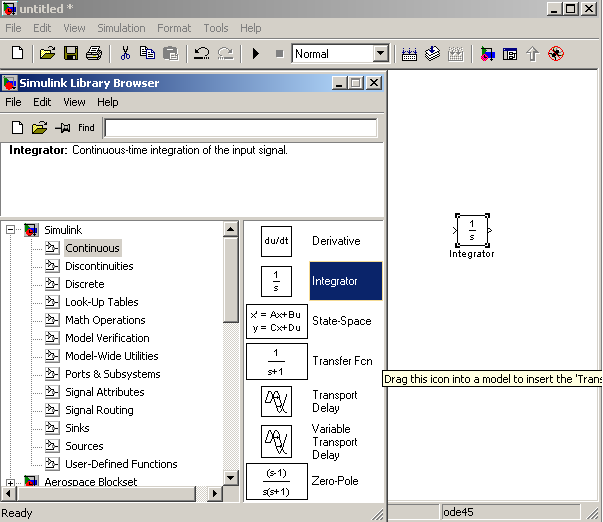This screenshot has height=522, width=603.
Task: Click the State-Space block icon
Action: 277,321
